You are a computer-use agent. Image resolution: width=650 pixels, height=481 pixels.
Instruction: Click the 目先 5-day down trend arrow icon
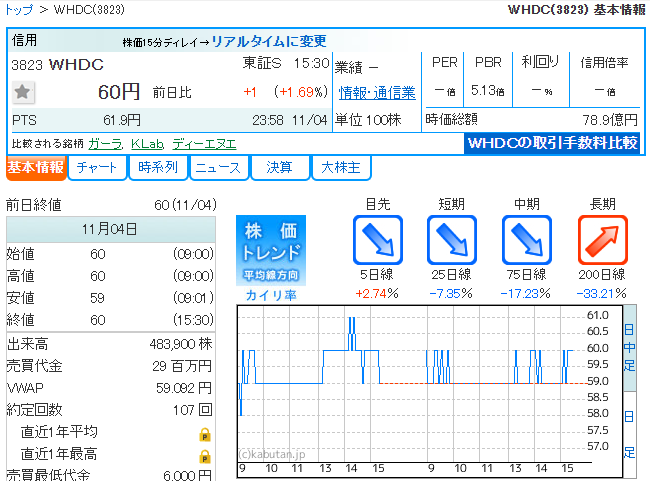(378, 240)
